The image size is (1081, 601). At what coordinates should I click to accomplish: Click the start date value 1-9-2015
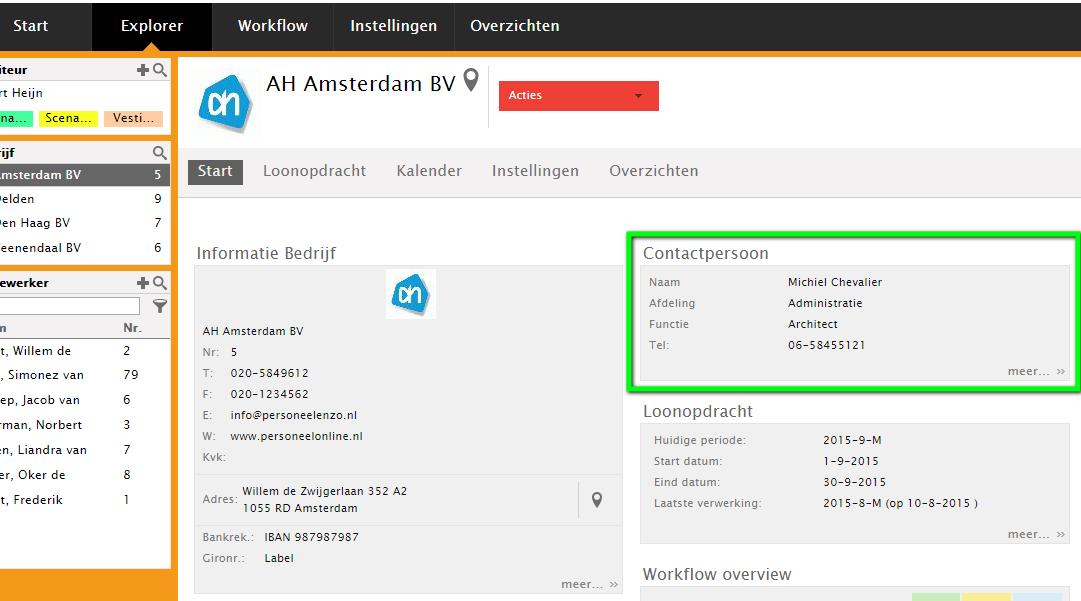(851, 461)
